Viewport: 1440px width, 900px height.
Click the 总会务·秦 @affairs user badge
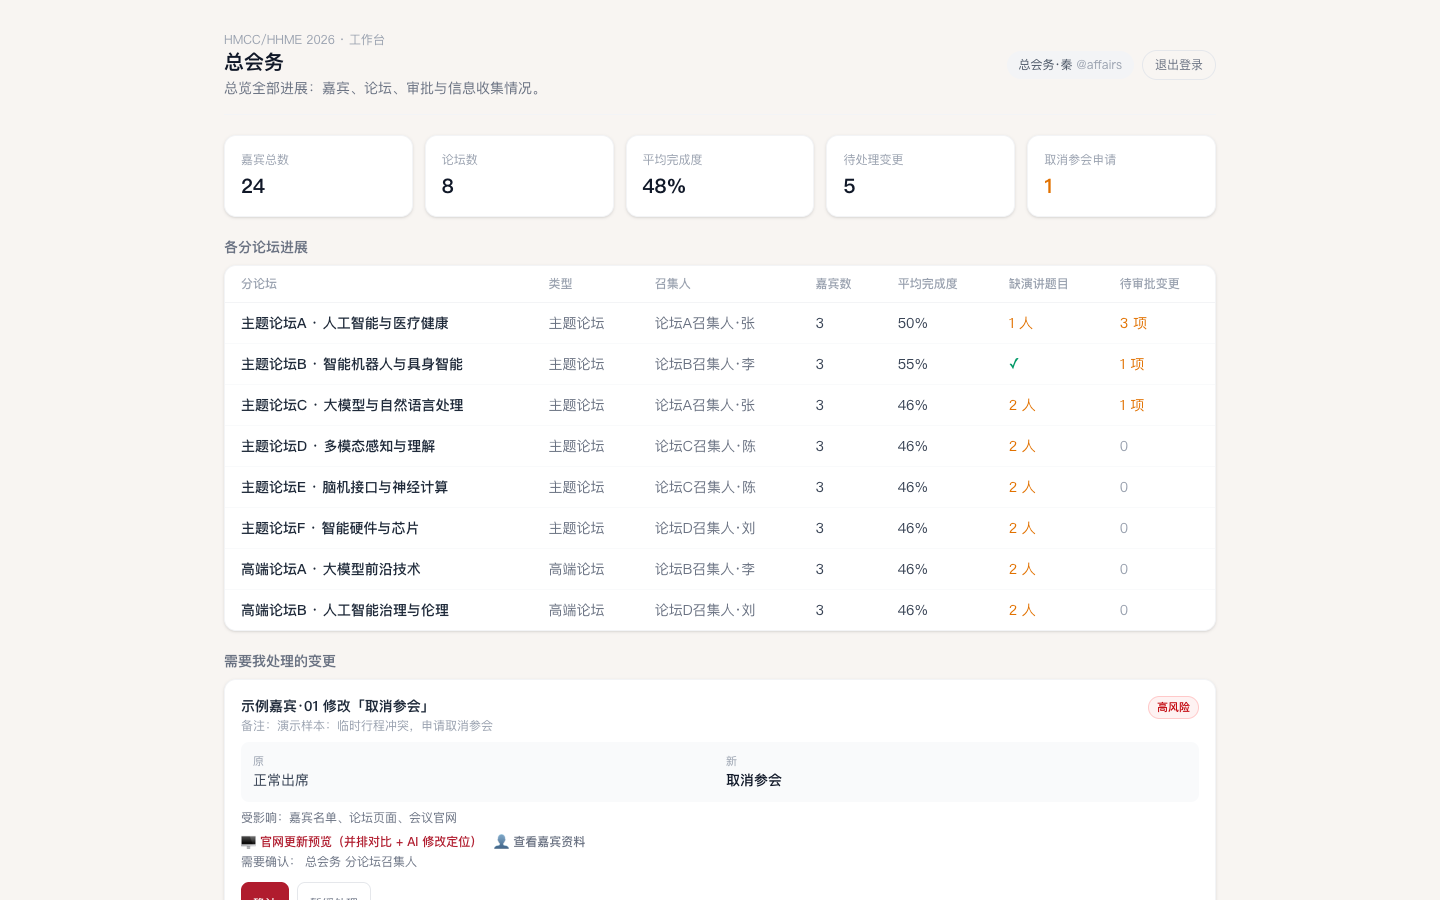[x=1070, y=65]
